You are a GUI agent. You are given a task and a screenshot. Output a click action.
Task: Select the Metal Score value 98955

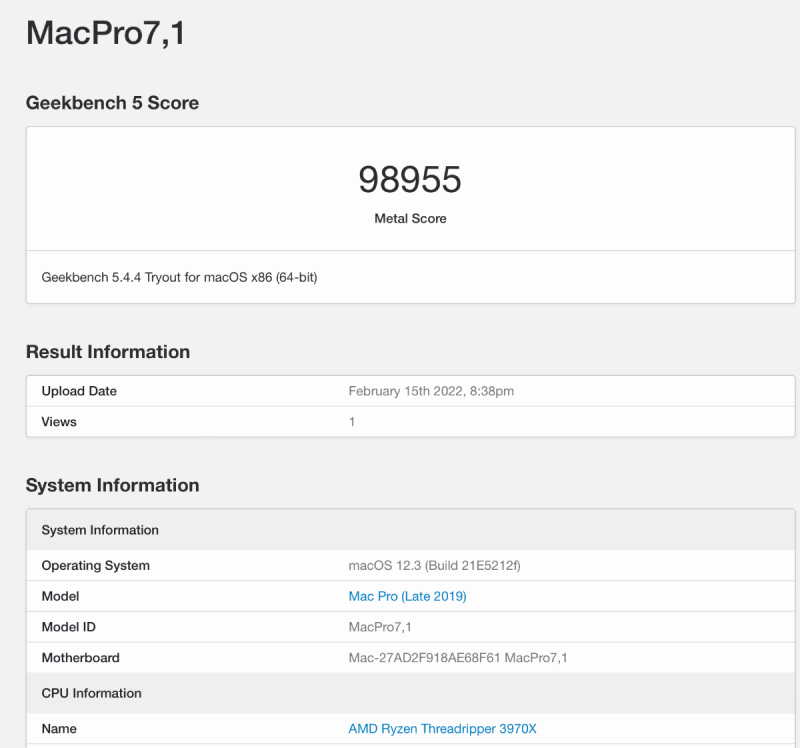tap(410, 180)
